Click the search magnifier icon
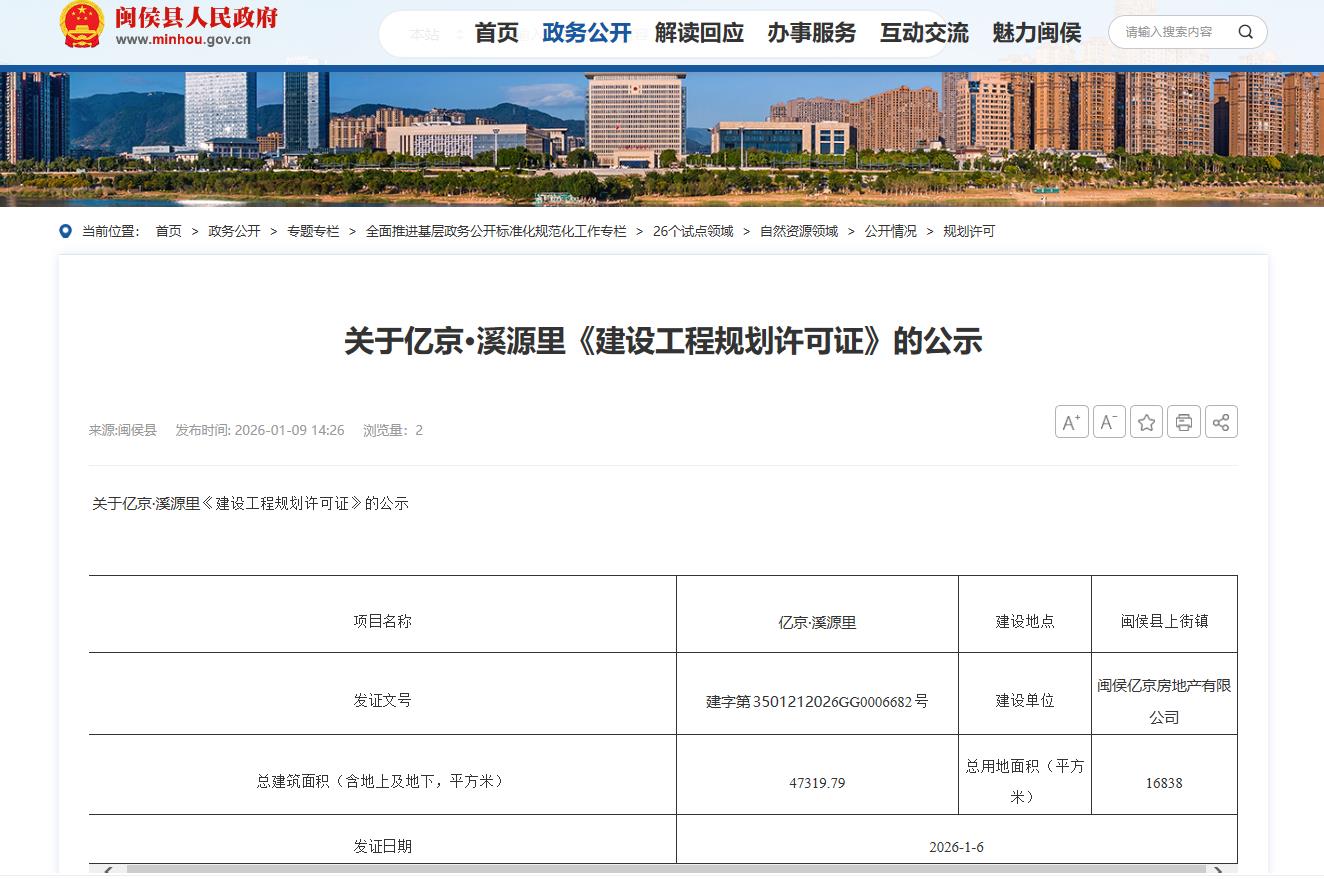 click(1245, 32)
